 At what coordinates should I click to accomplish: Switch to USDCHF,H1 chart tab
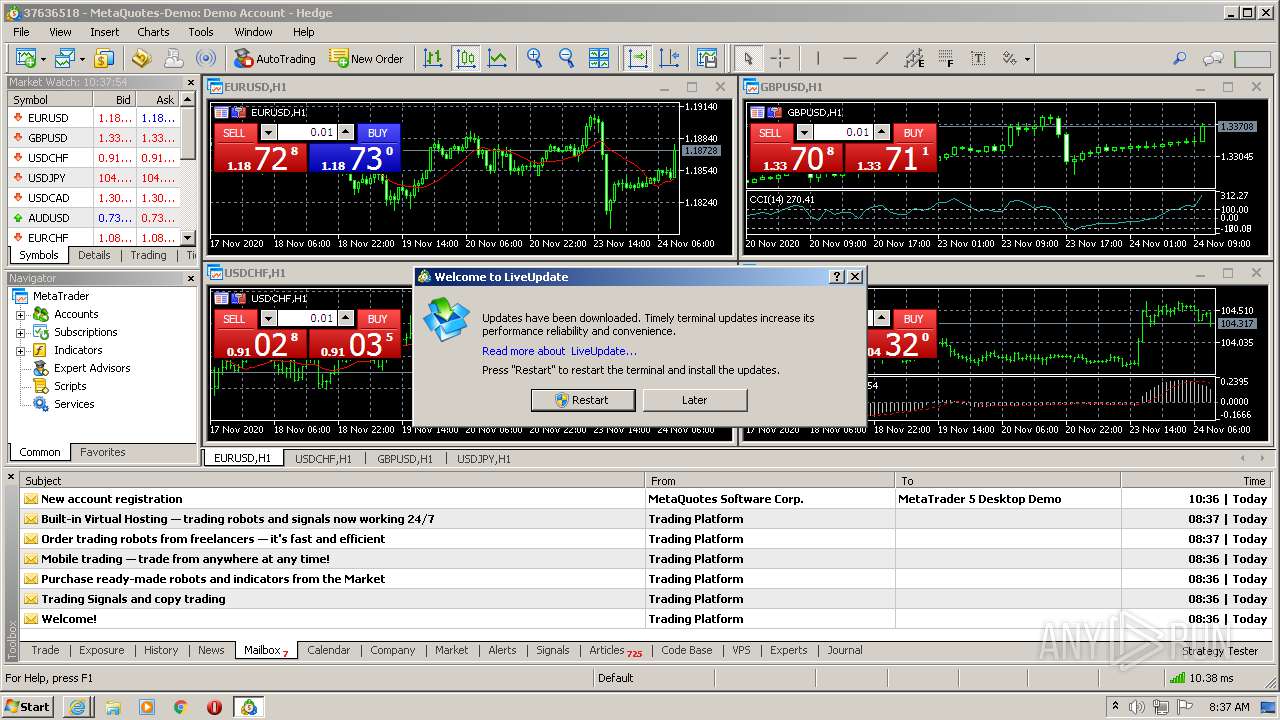323,459
